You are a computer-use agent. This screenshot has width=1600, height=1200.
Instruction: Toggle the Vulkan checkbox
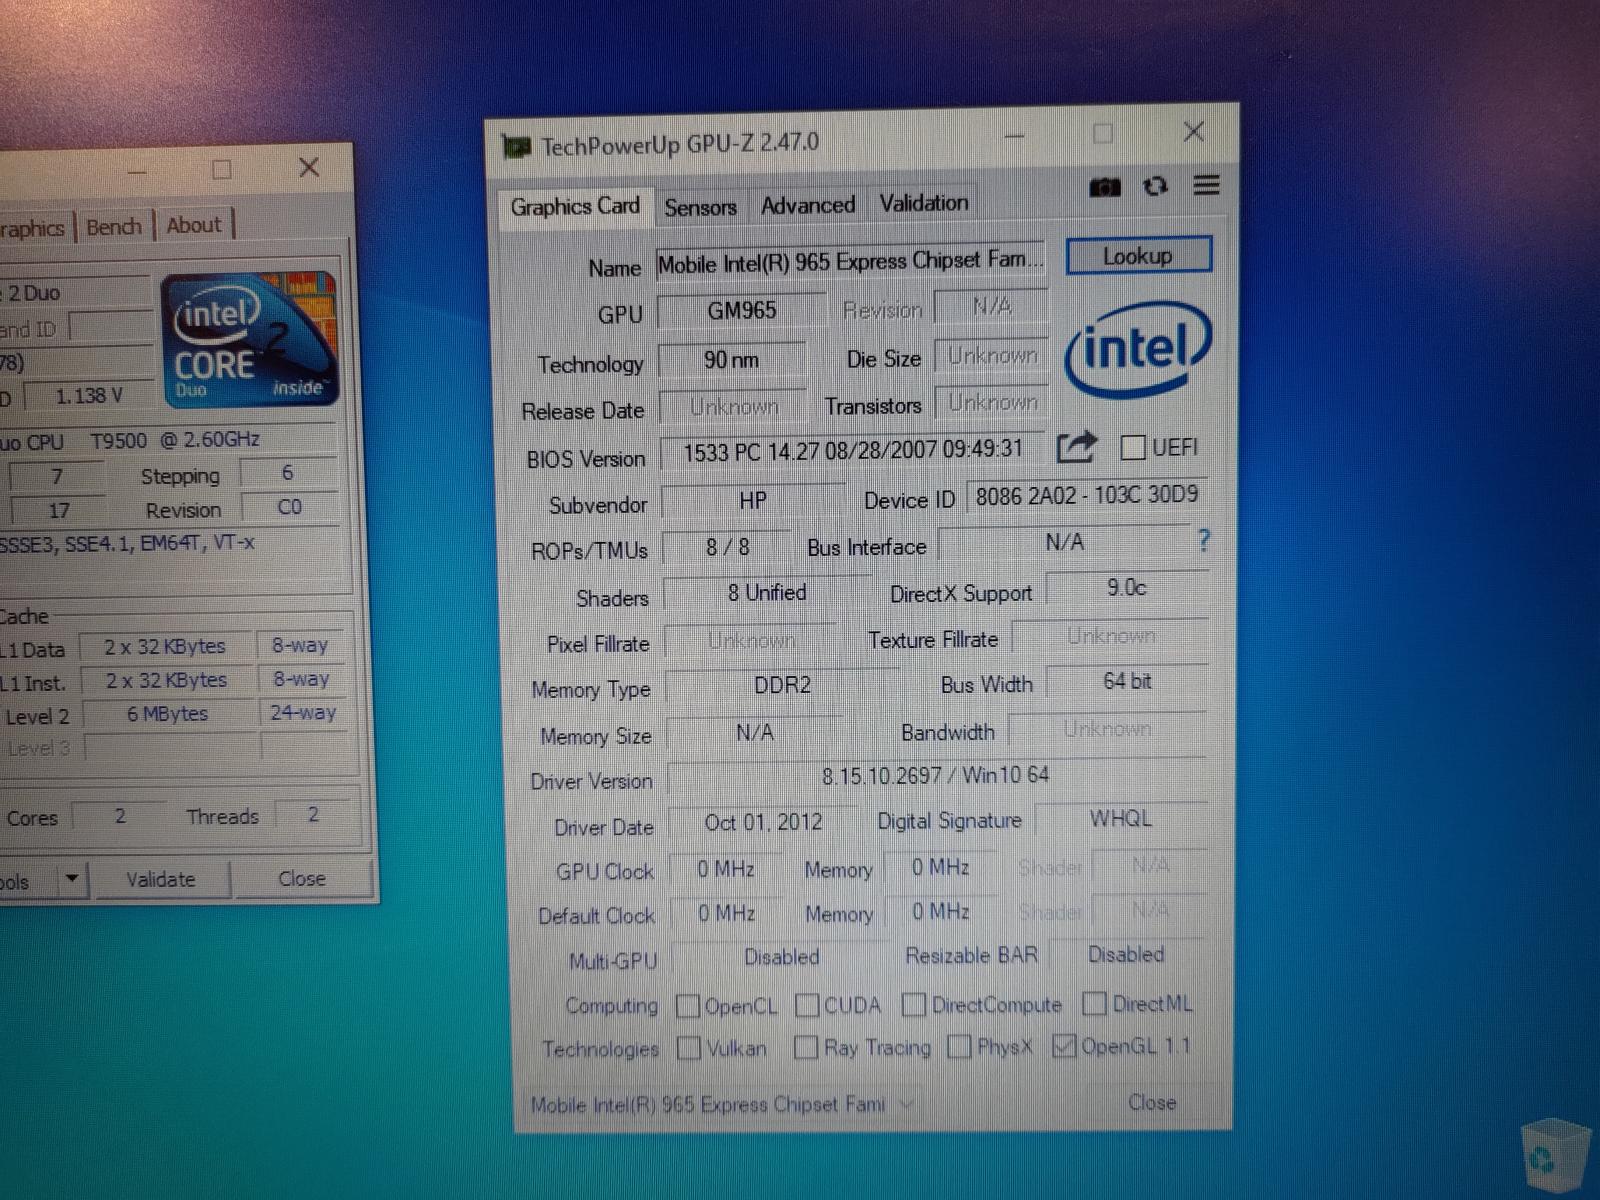click(x=689, y=1048)
